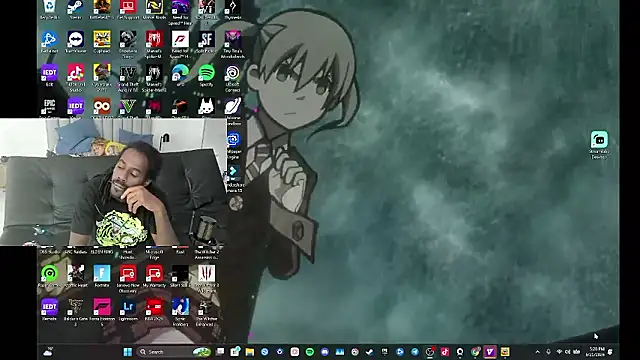Viewport: 640px width, 360px height.
Task: Launch TeamViewer from the desktop
Action: [x=76, y=42]
